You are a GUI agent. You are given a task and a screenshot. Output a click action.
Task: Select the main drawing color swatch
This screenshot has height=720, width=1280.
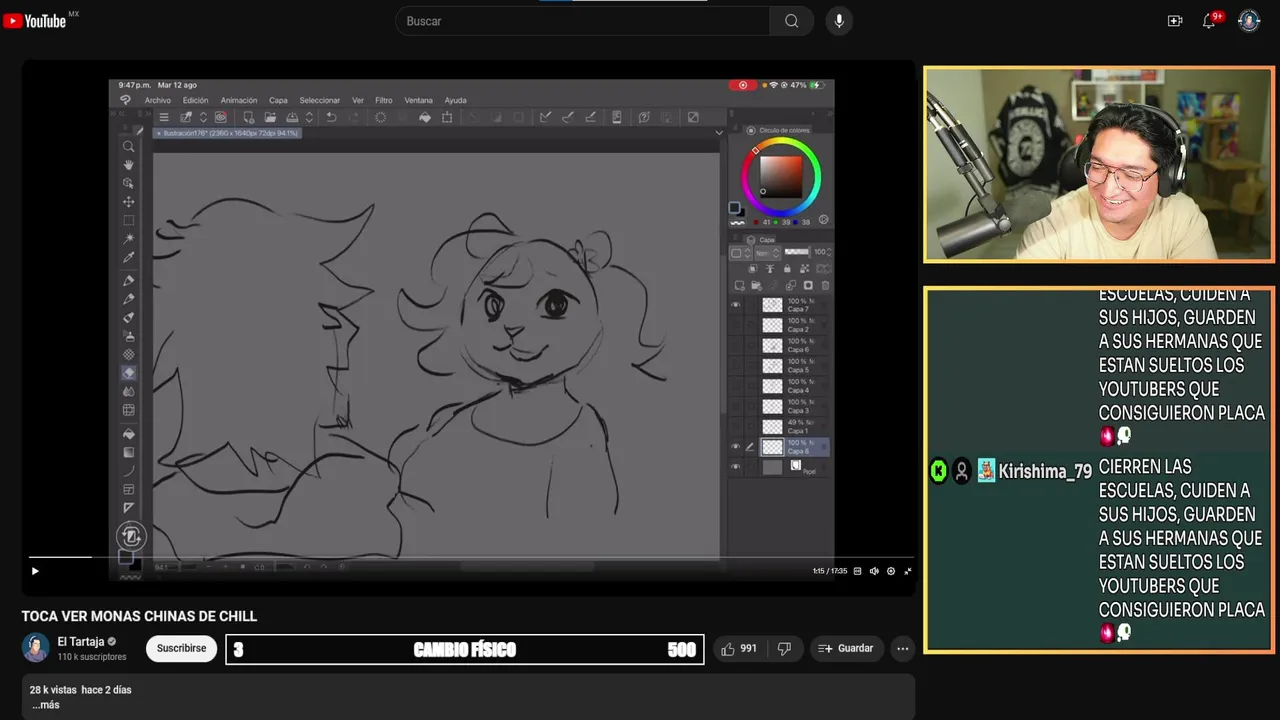click(734, 208)
